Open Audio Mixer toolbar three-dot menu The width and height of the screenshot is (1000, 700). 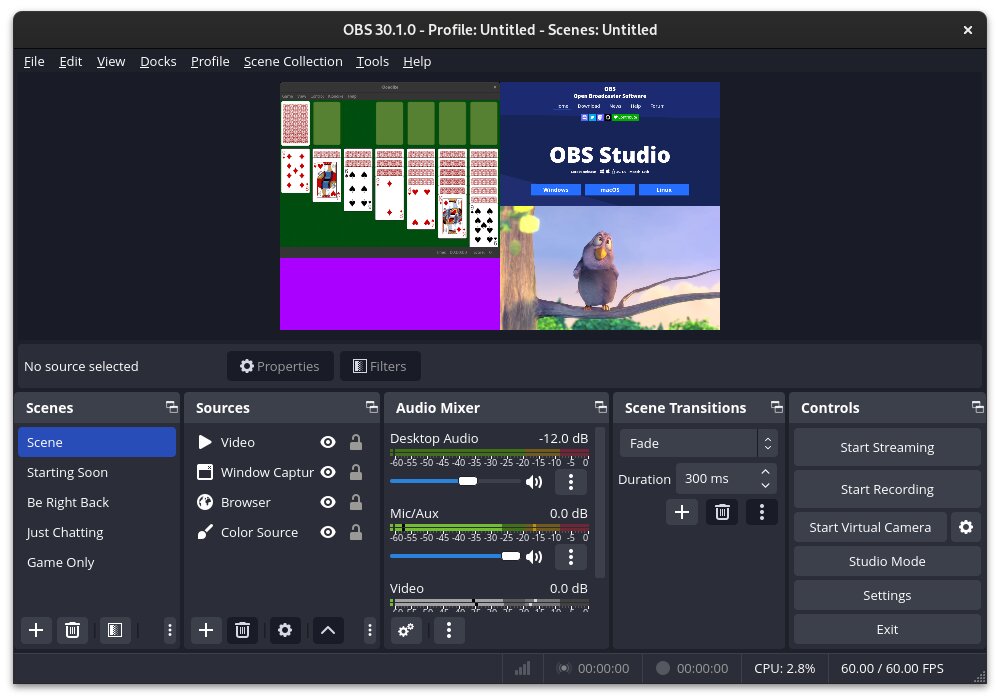(449, 631)
